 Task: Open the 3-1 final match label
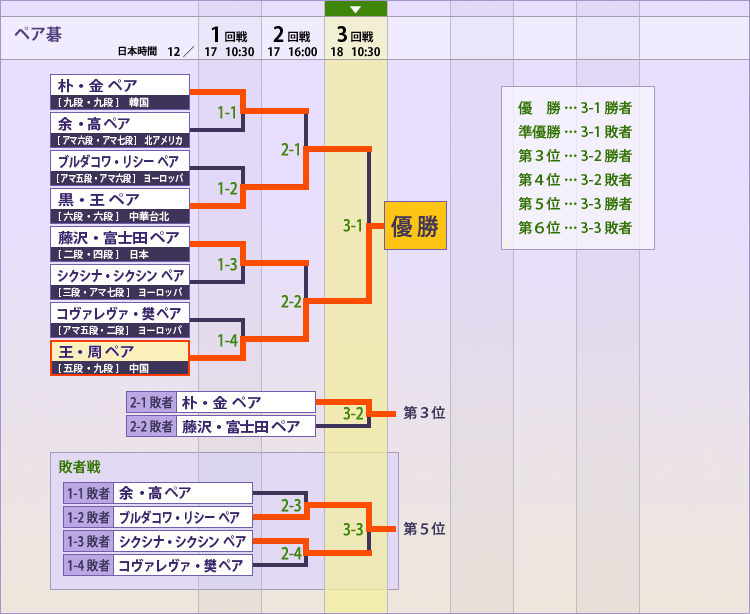pos(353,226)
